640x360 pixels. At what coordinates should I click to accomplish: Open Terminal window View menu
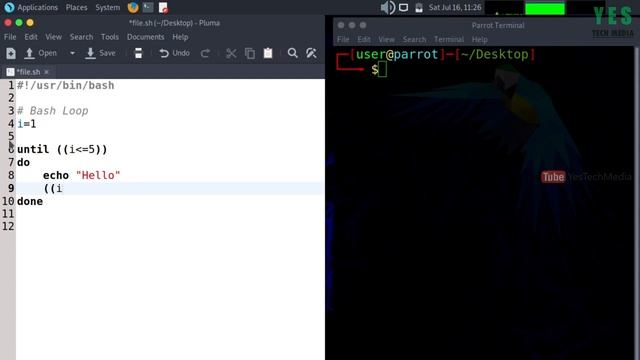386,39
